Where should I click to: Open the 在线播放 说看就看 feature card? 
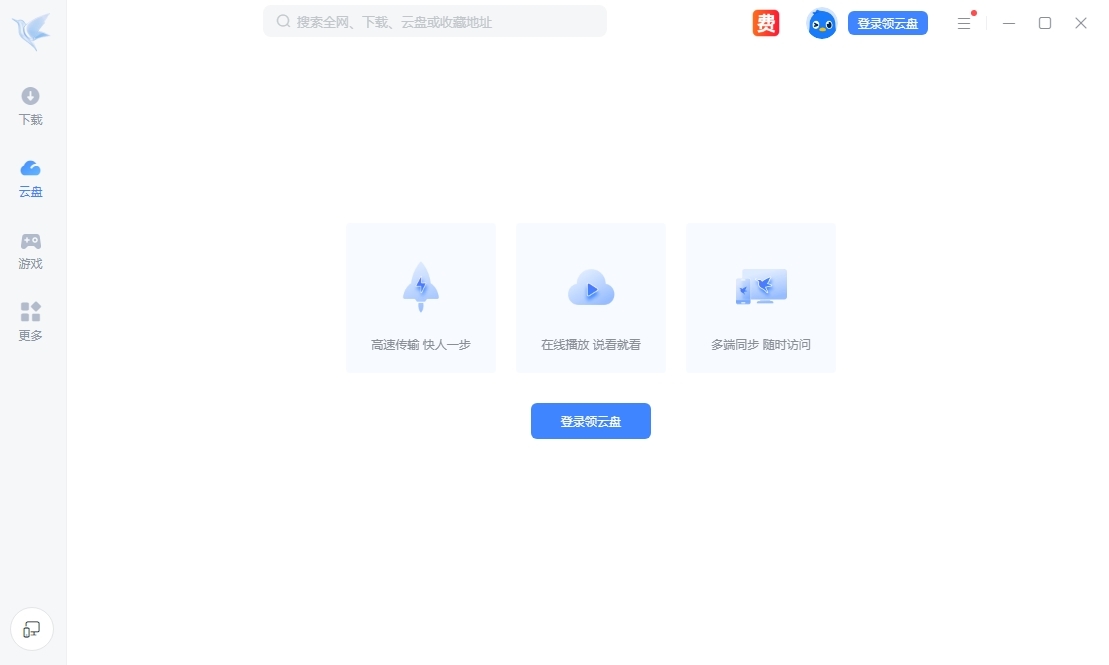[590, 297]
